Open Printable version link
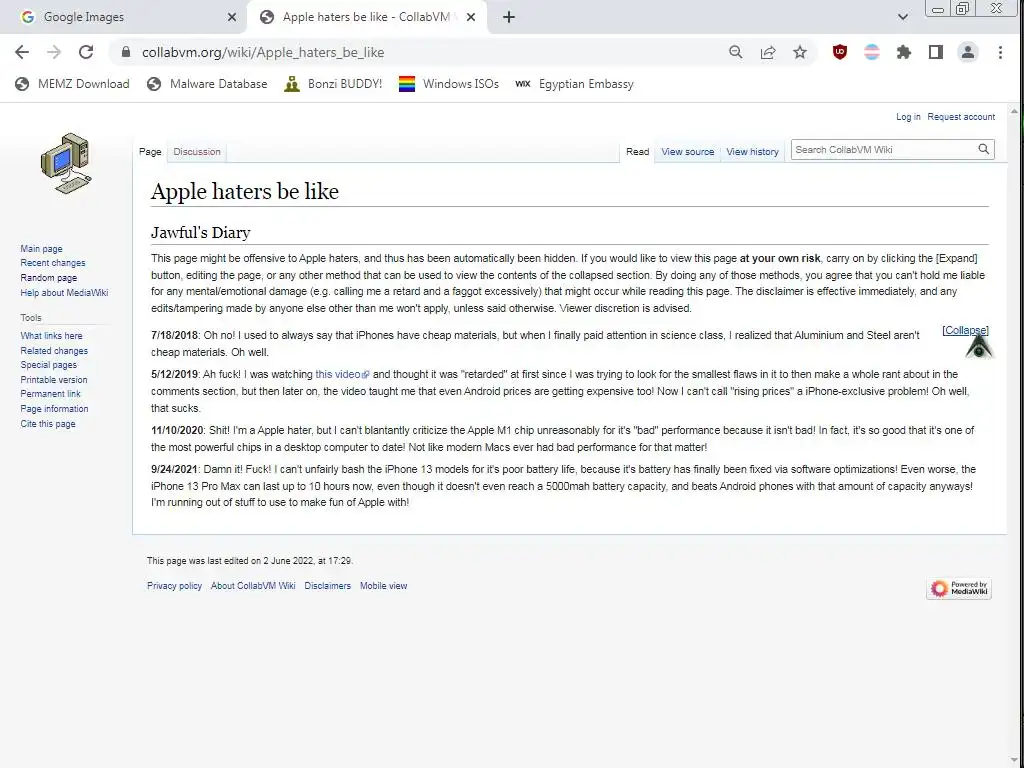The image size is (1024, 768). (54, 380)
